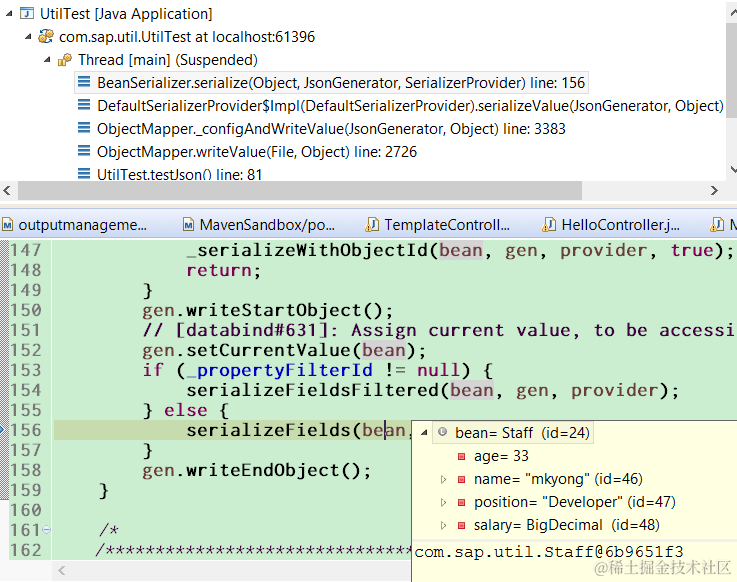
Task: Click the Debug view's horizontal scrollbar right arrow
Action: [714, 190]
